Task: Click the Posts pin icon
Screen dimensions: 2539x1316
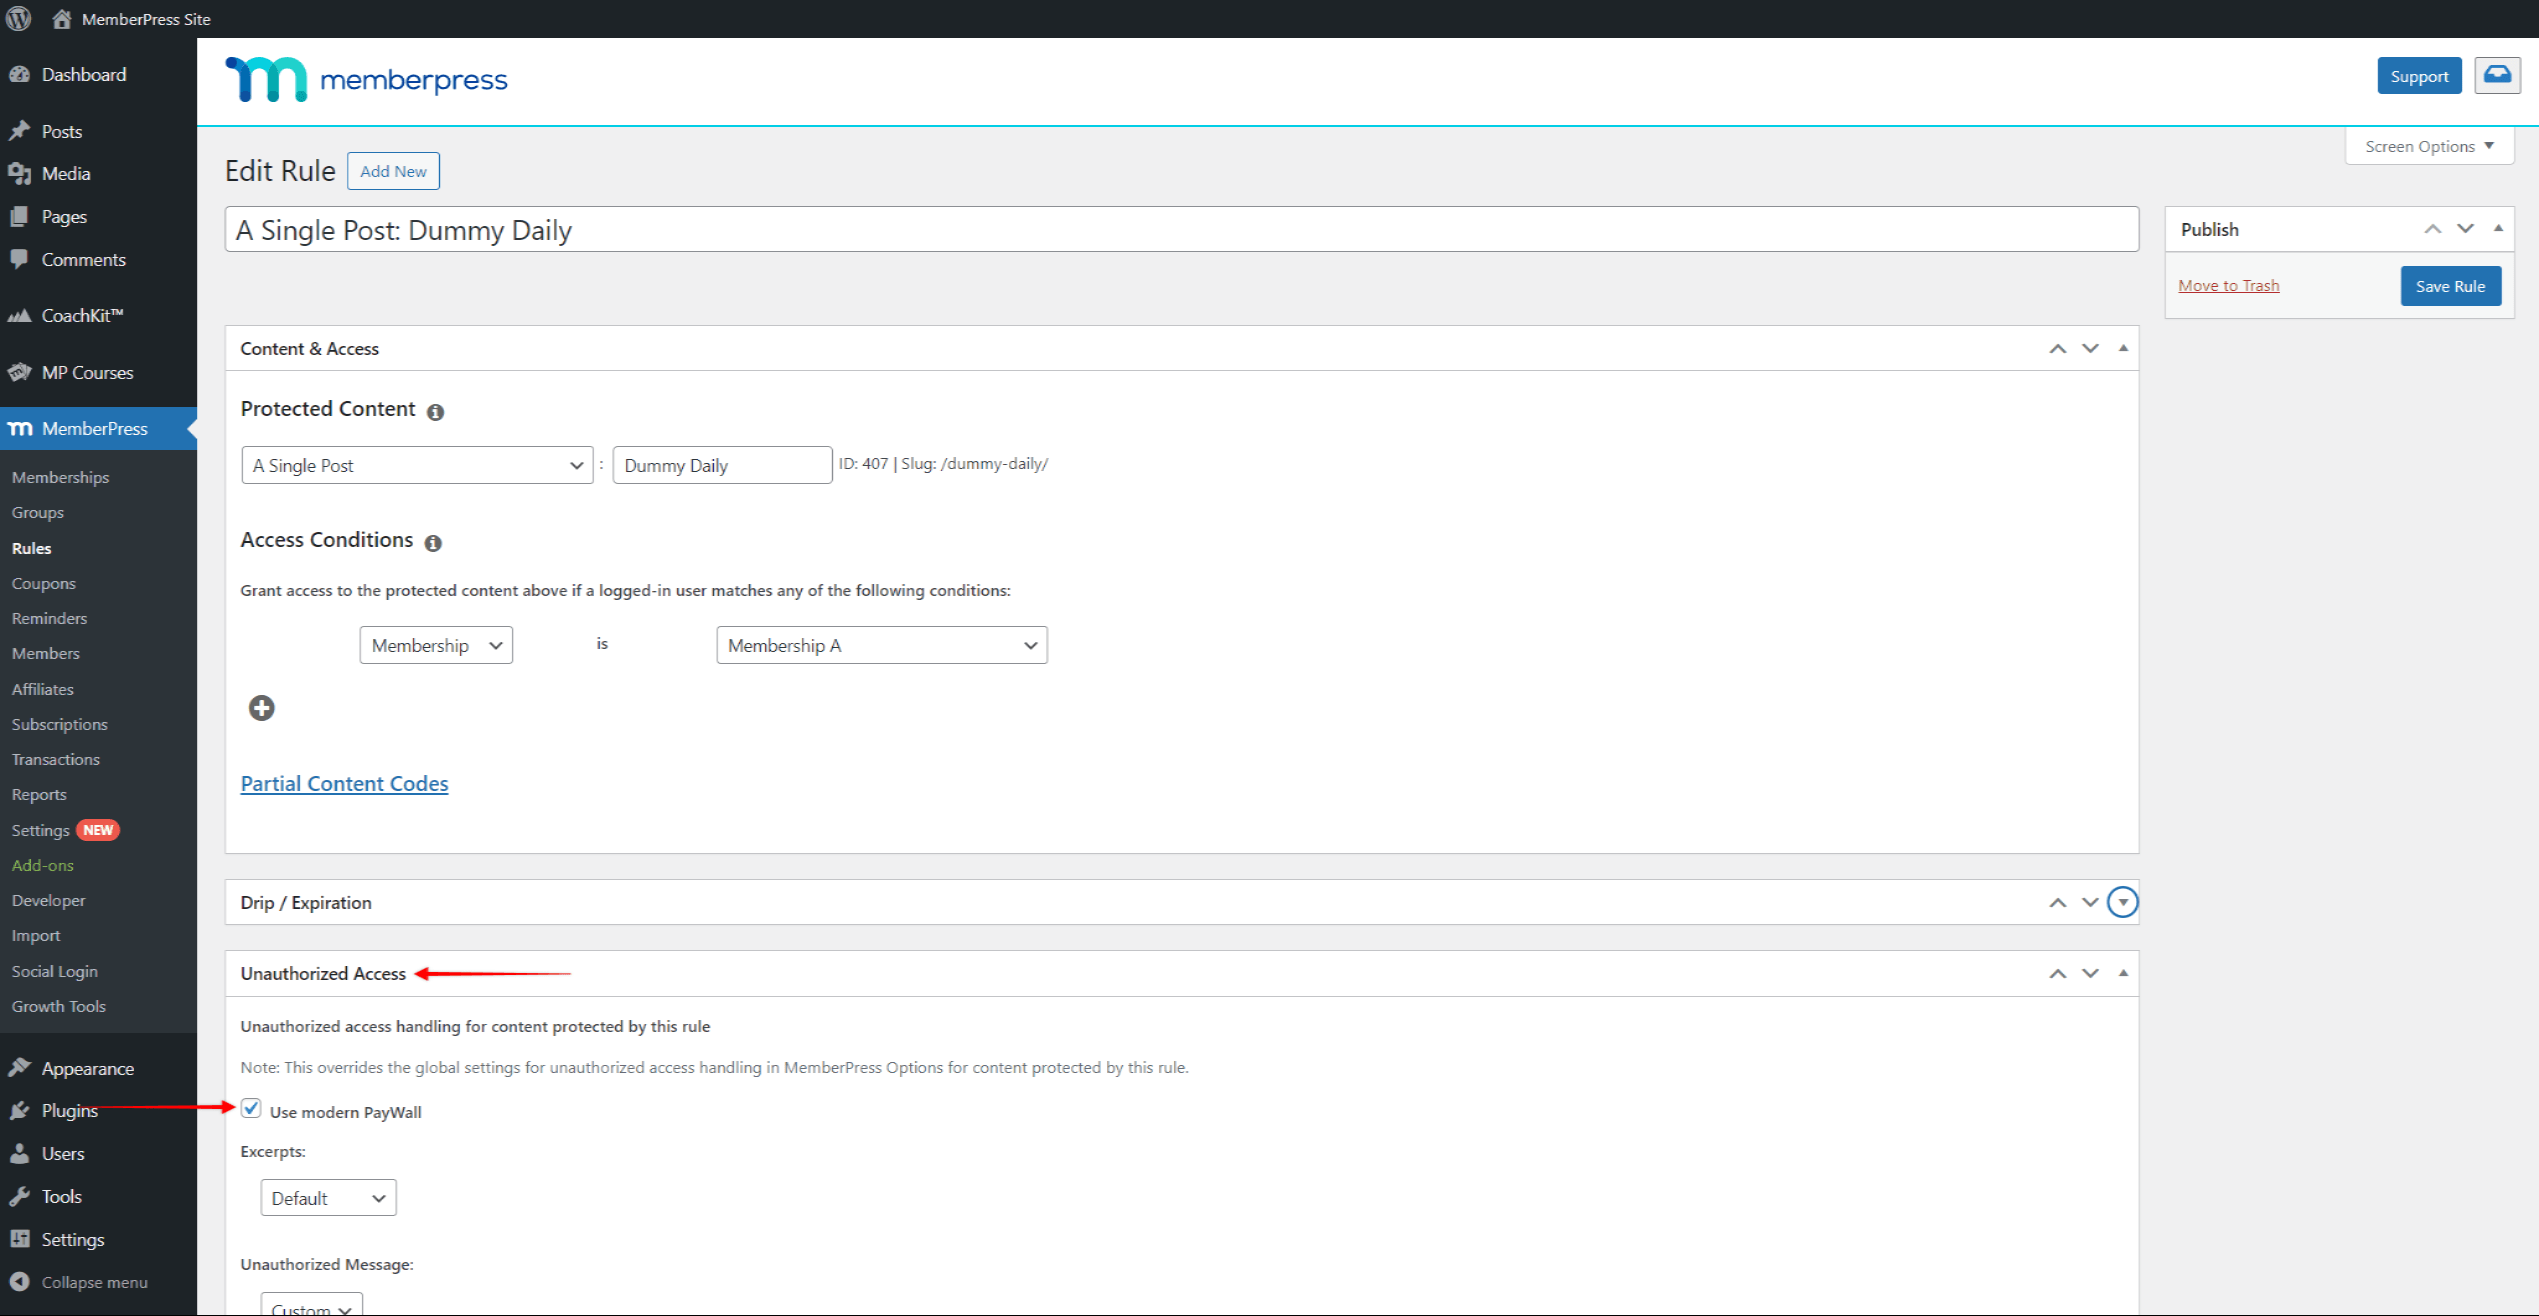Action: point(19,131)
